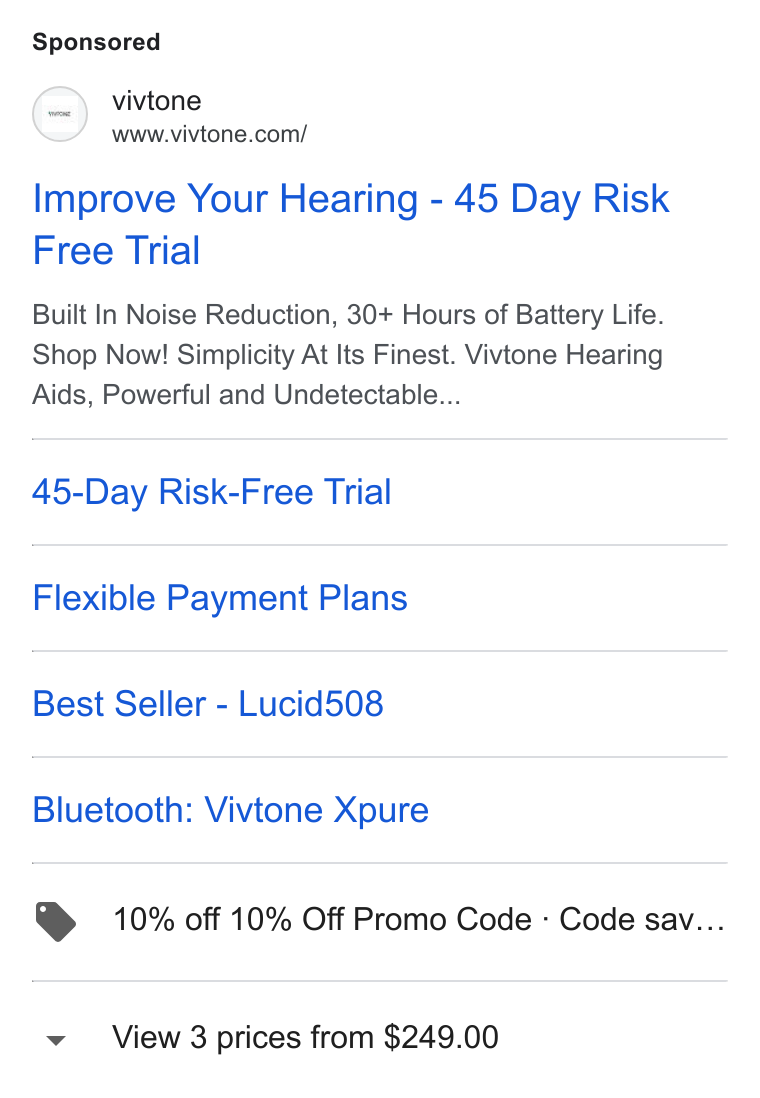Open the 45-Day Risk-Free Trial sitelink
The height and width of the screenshot is (1098, 760).
tap(212, 492)
